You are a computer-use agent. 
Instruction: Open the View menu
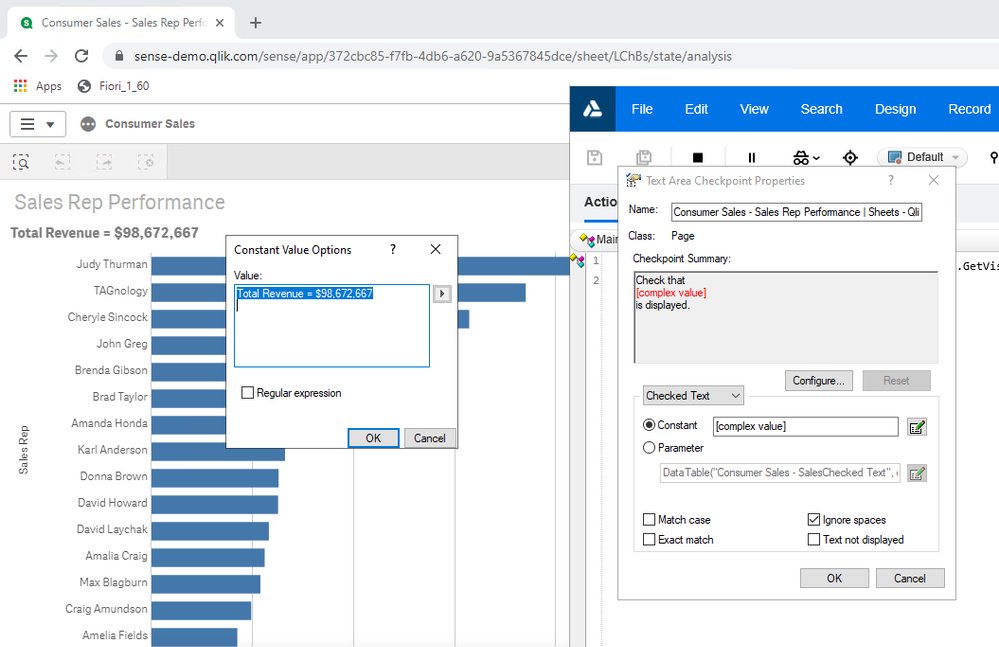754,109
